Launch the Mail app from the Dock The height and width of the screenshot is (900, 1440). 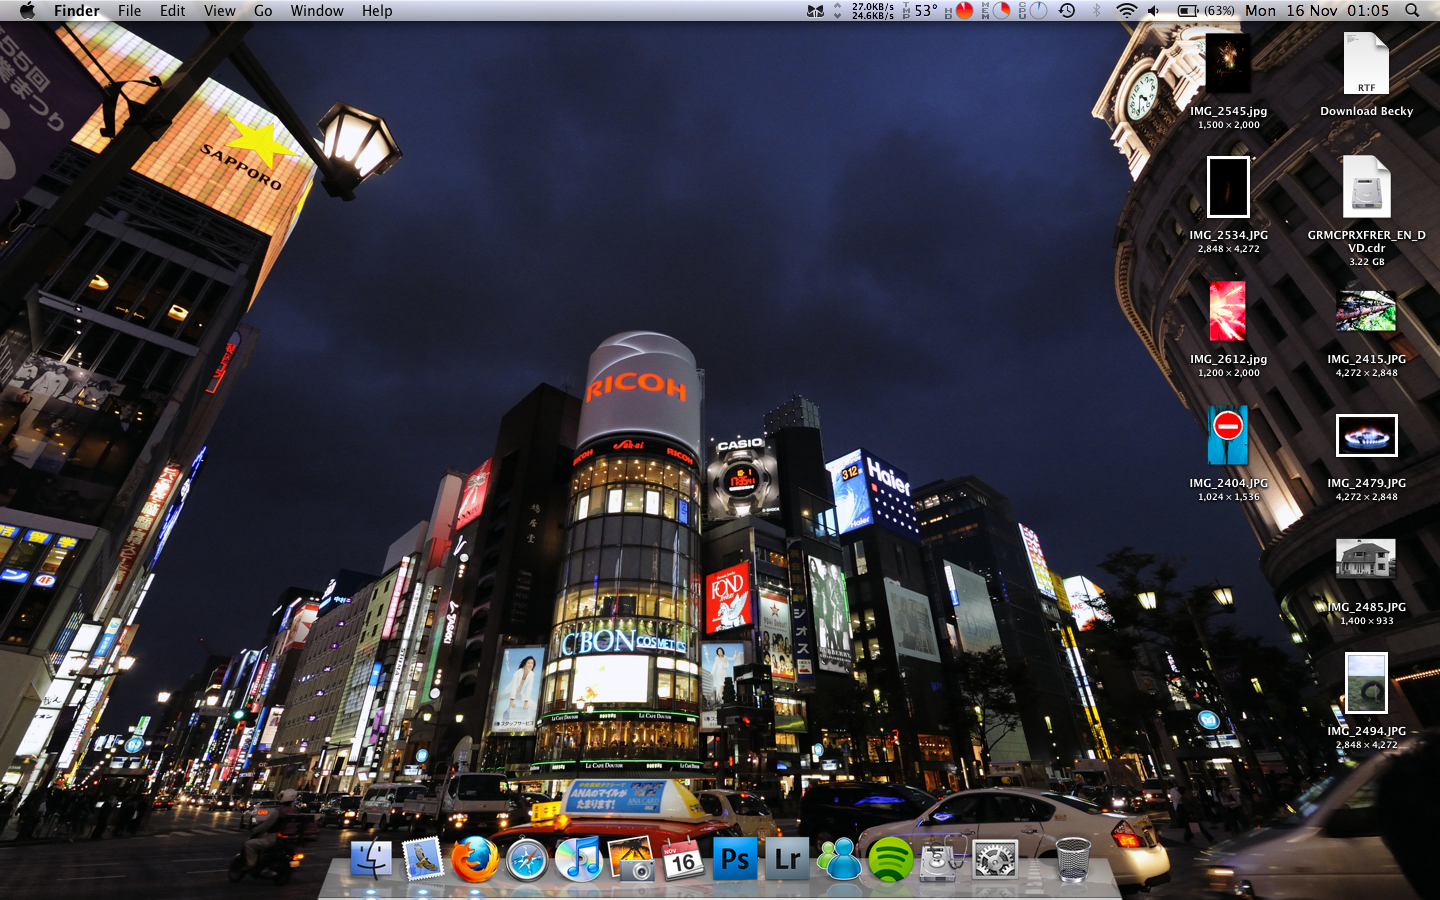[x=423, y=859]
